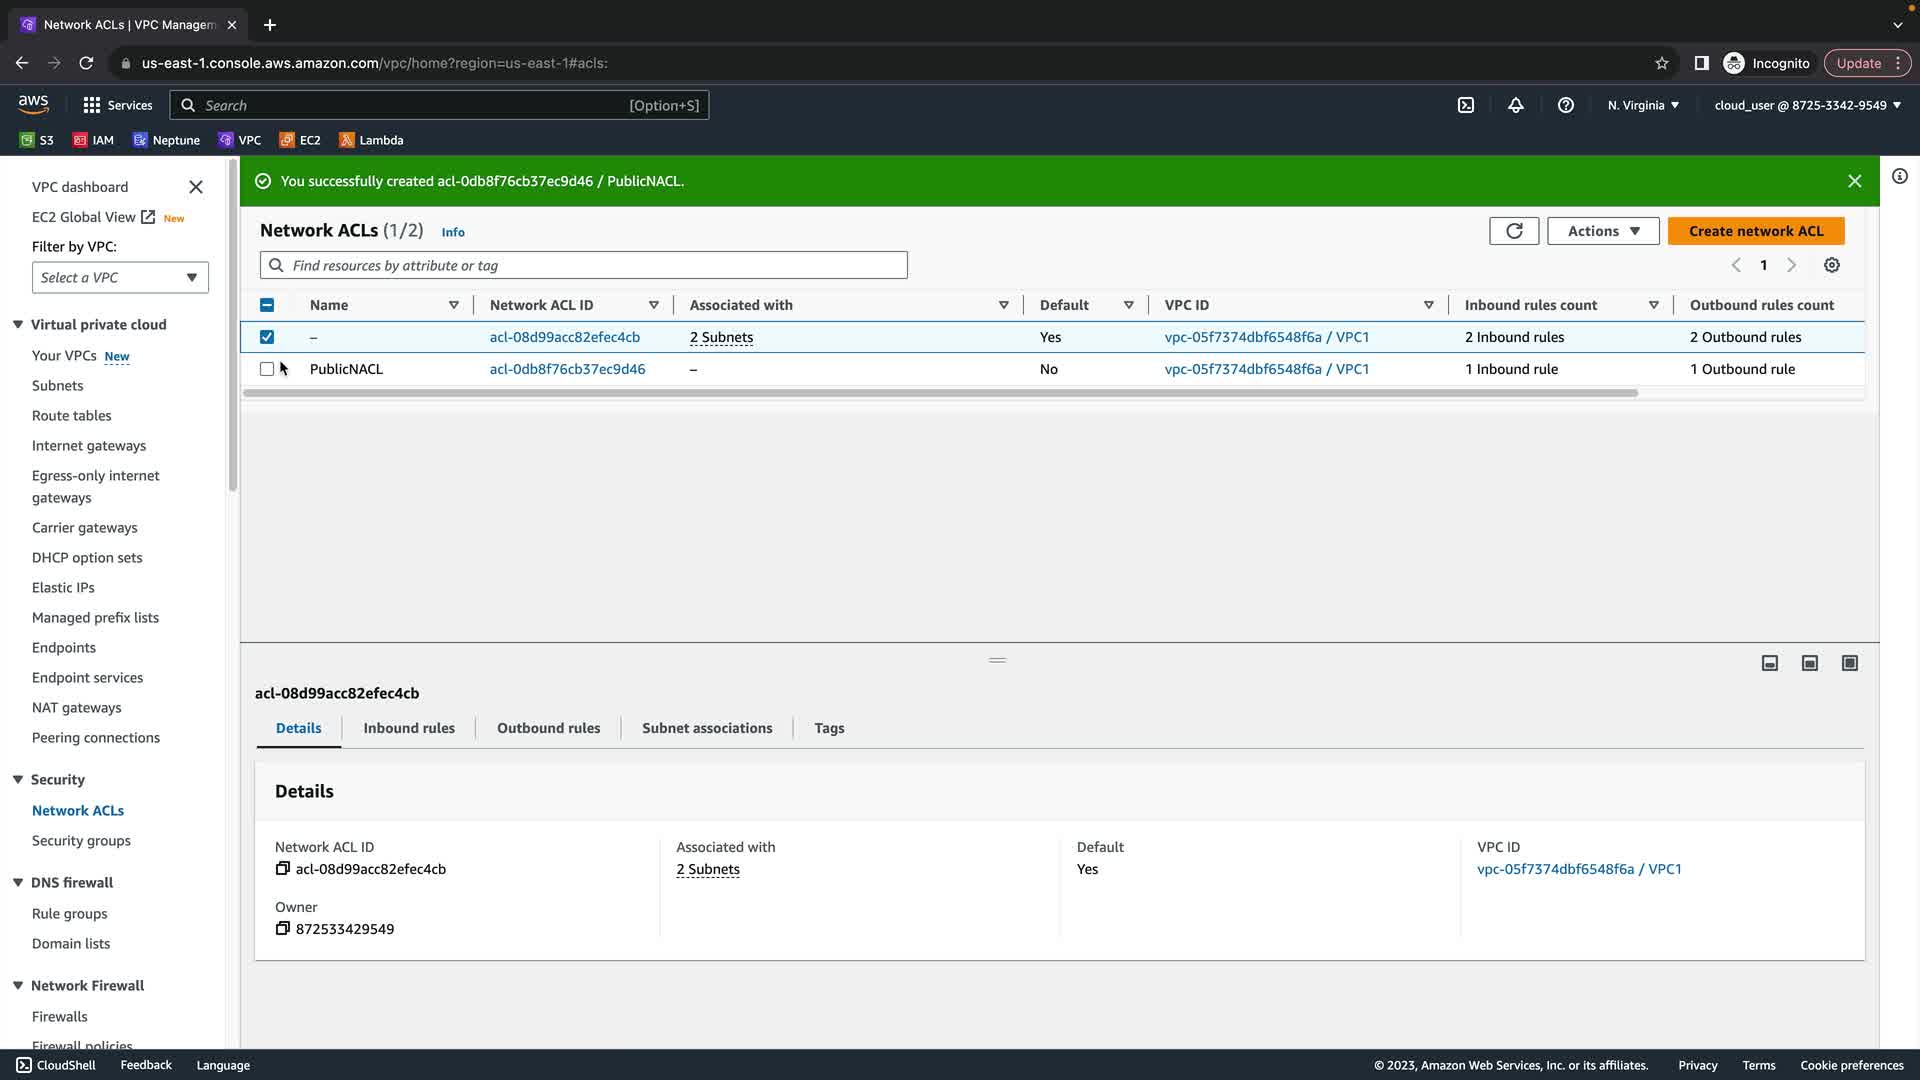Open acl-0db8f76cb37ec9d46 link
This screenshot has width=1920, height=1080.
pyautogui.click(x=567, y=369)
